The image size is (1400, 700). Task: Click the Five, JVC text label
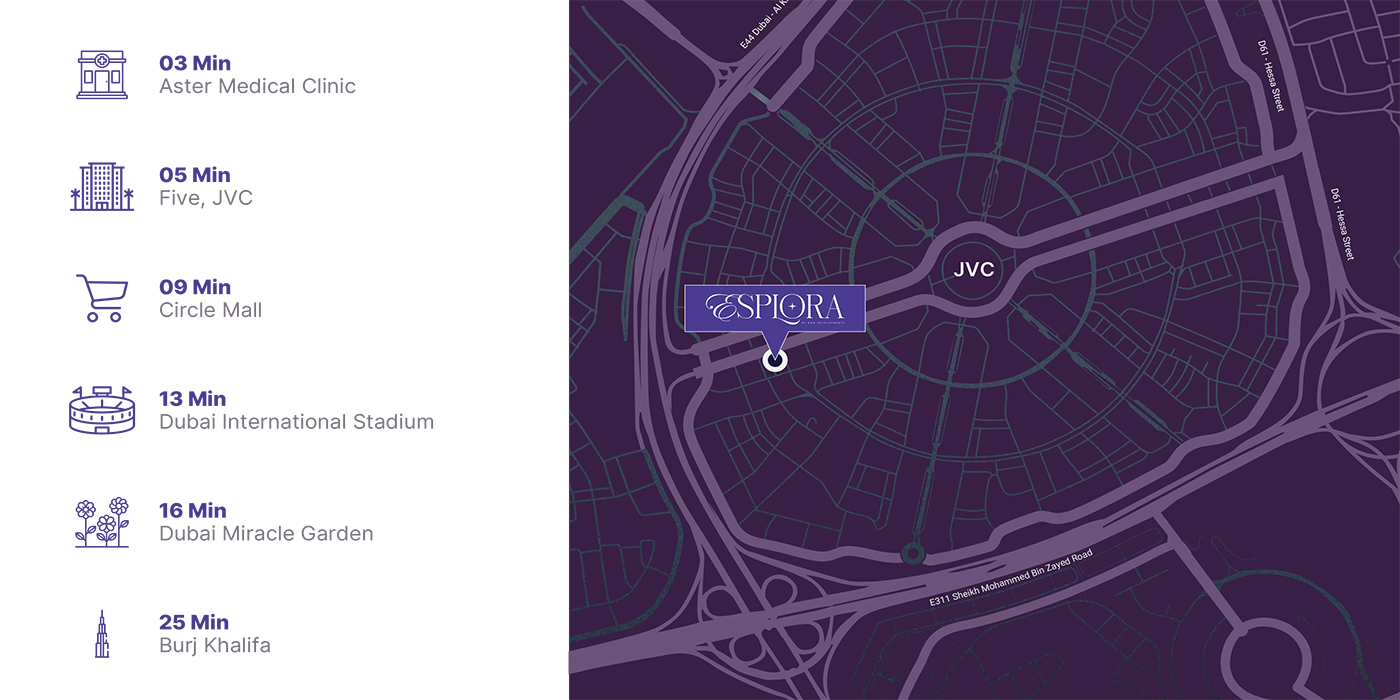click(x=206, y=198)
